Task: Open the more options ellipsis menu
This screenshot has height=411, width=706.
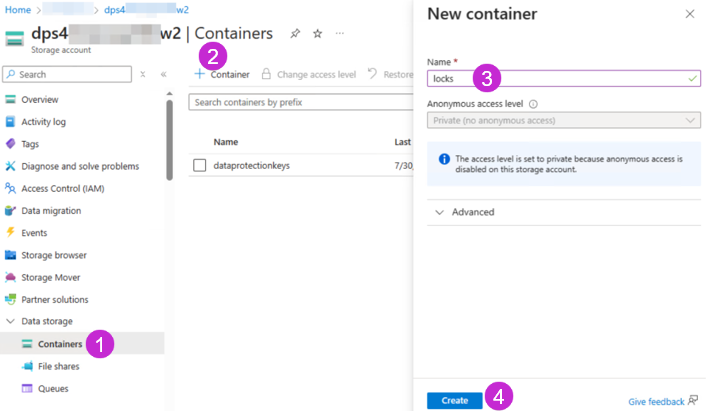Action: pyautogui.click(x=340, y=33)
